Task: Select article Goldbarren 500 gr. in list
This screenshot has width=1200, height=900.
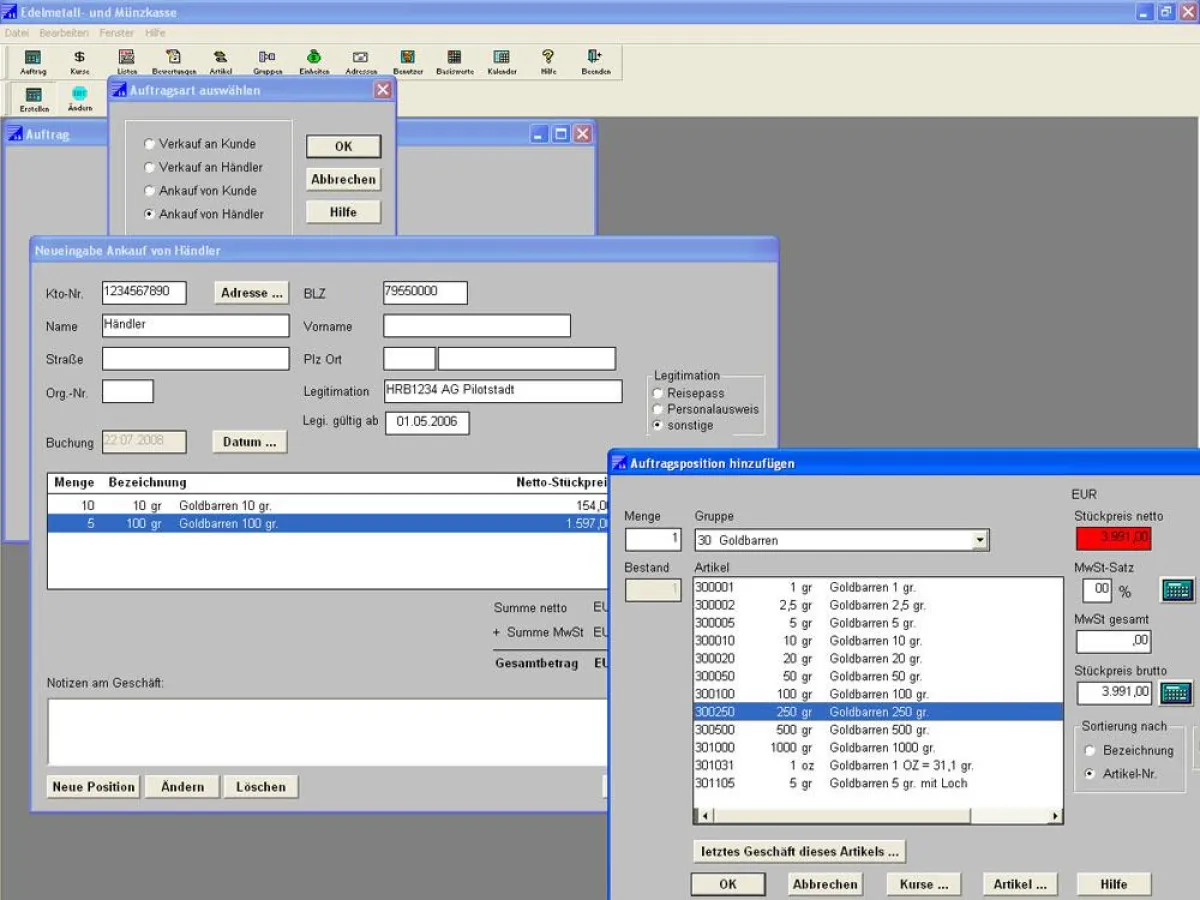Action: click(877, 730)
